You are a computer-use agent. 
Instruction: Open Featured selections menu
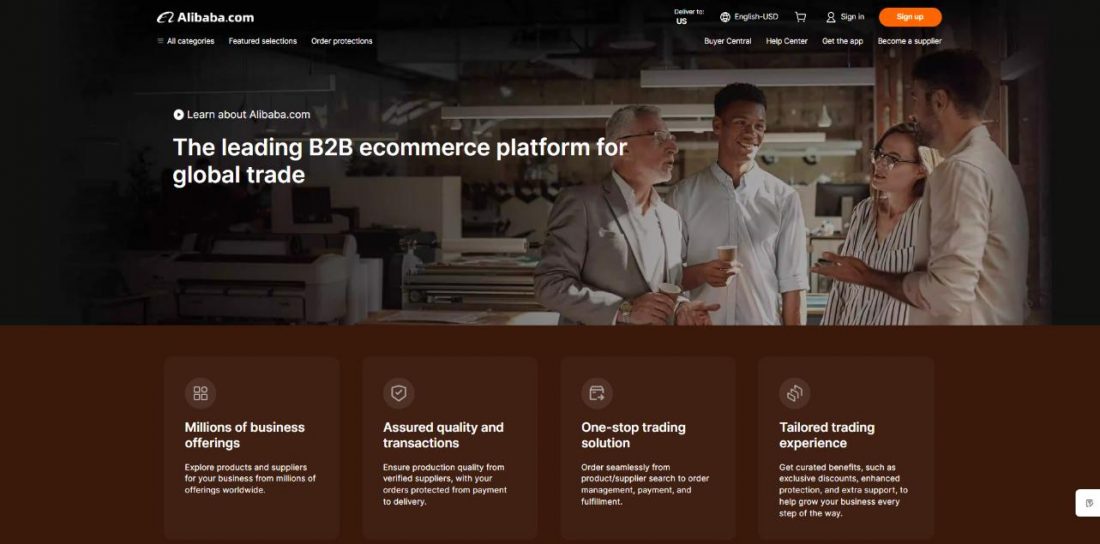pyautogui.click(x=262, y=41)
